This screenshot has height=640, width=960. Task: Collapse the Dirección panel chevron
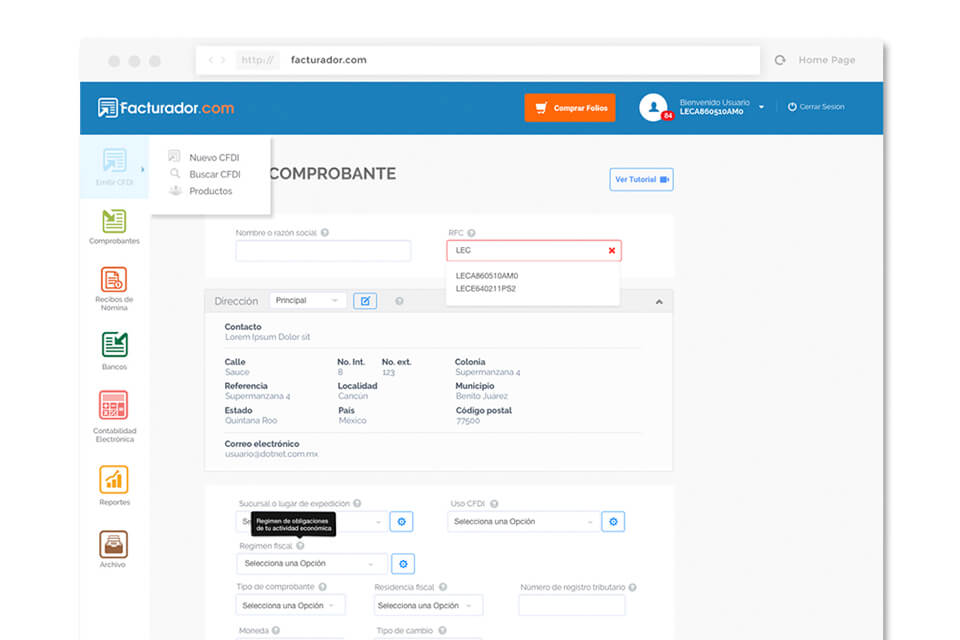coord(659,301)
